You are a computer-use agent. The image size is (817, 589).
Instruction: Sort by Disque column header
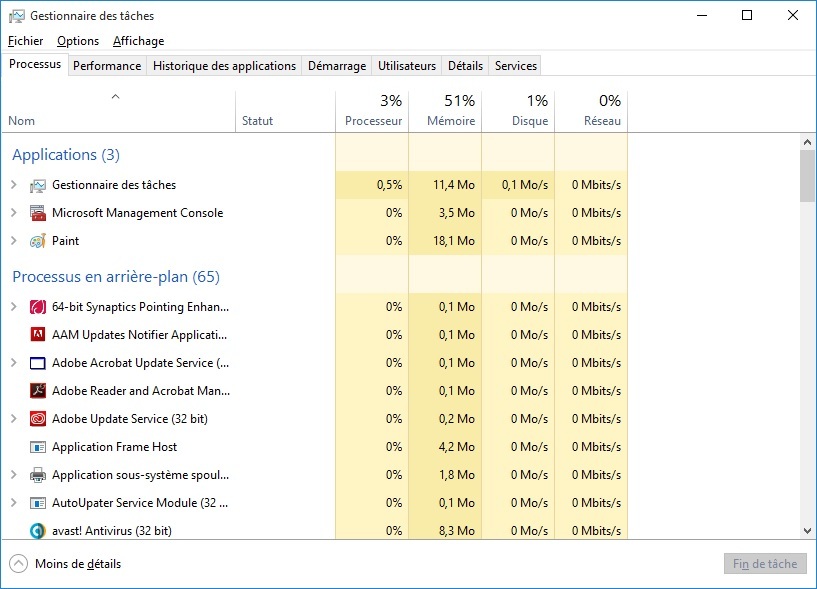click(518, 112)
